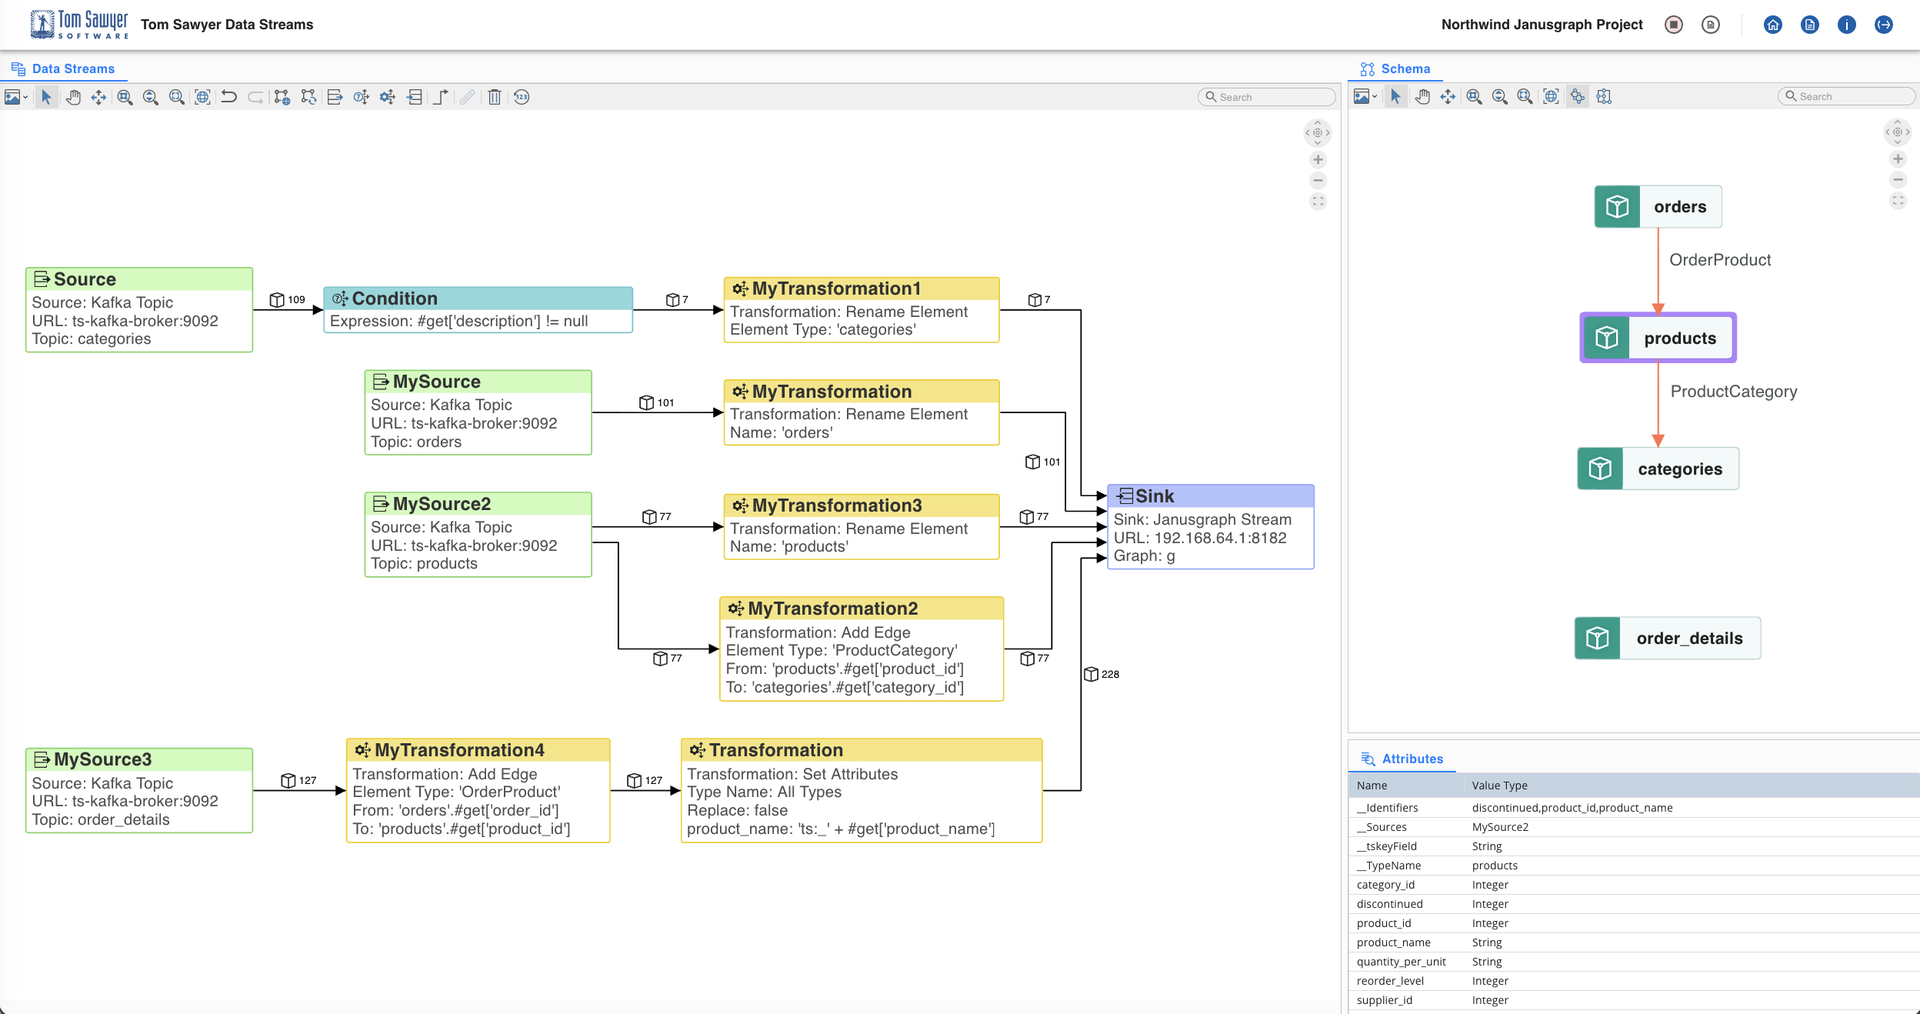Fit the schema graph to the window
Image resolution: width=1920 pixels, height=1014 pixels.
[x=1551, y=96]
